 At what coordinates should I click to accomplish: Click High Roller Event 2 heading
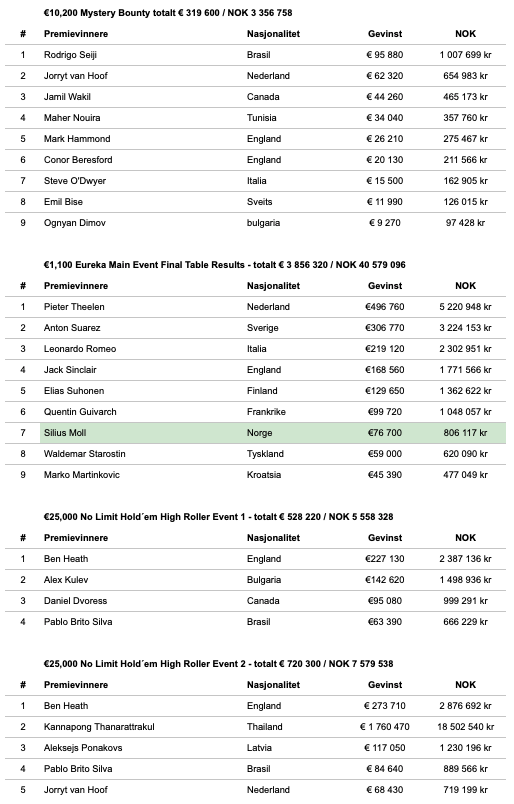point(218,664)
